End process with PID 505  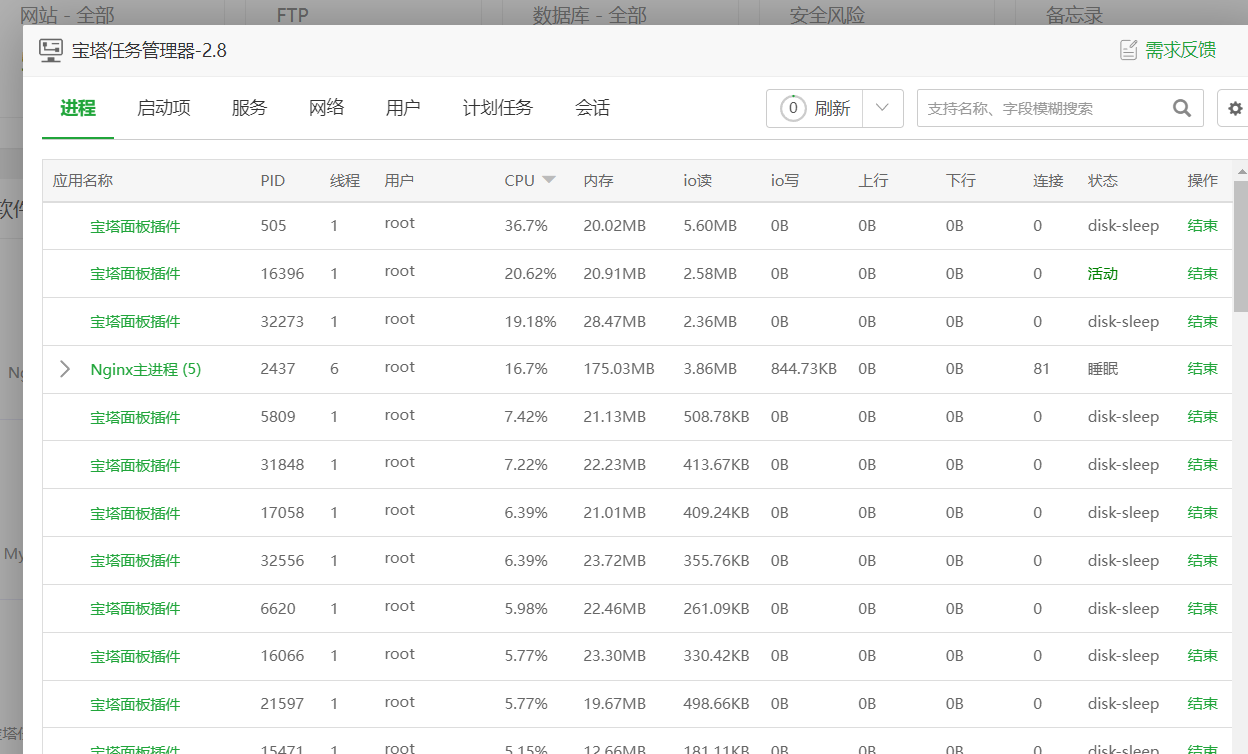pyautogui.click(x=1203, y=226)
